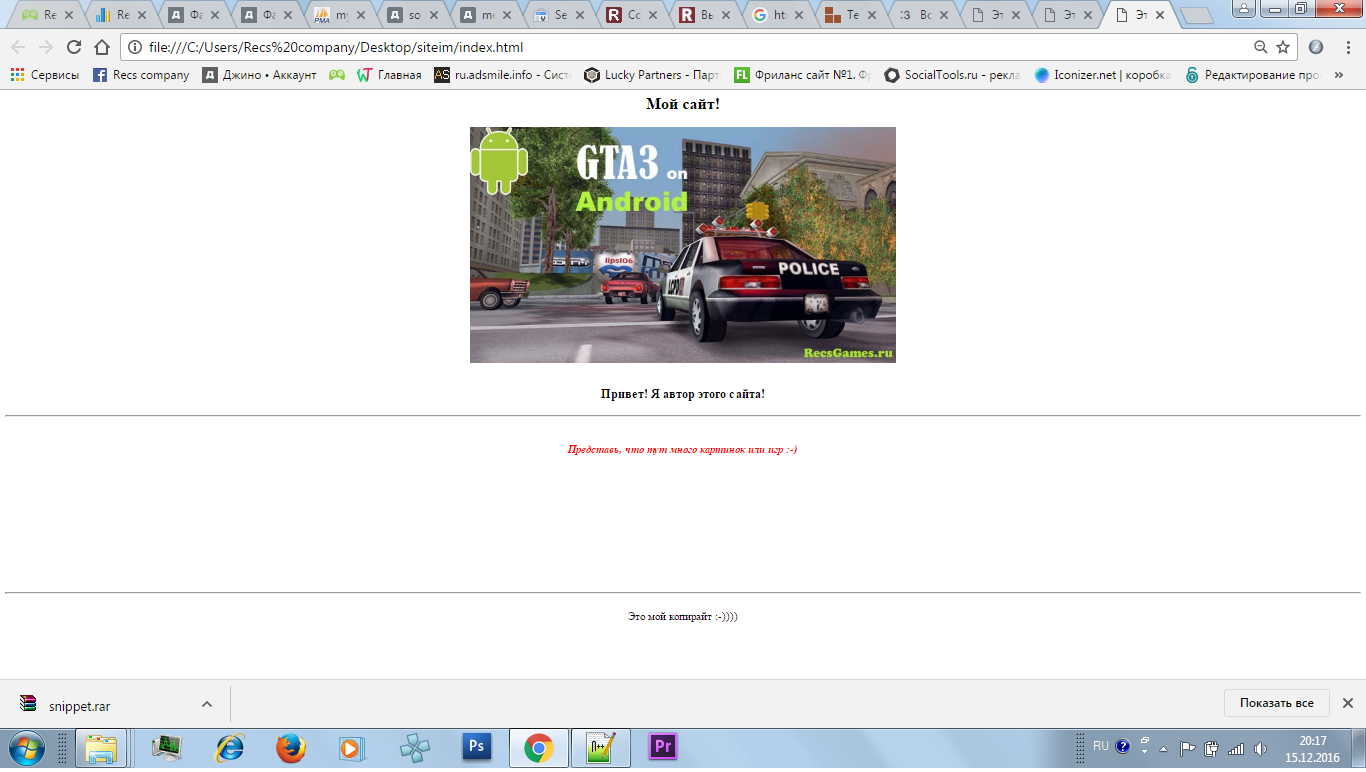This screenshot has height=772, width=1366.
Task: Click the extension icon beside the address bar
Action: [x=1316, y=47]
